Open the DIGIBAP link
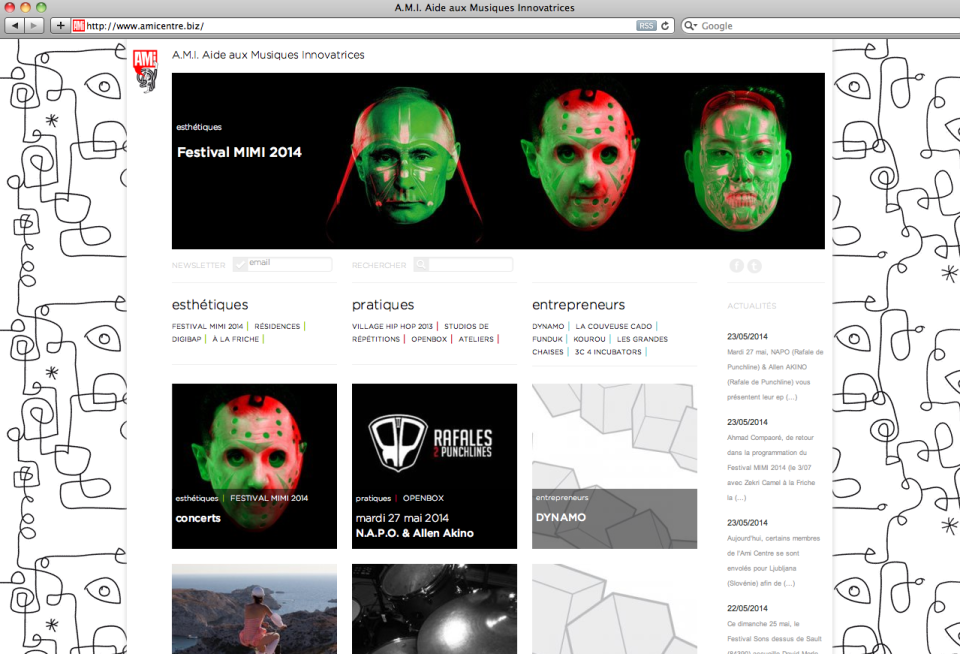 187,339
